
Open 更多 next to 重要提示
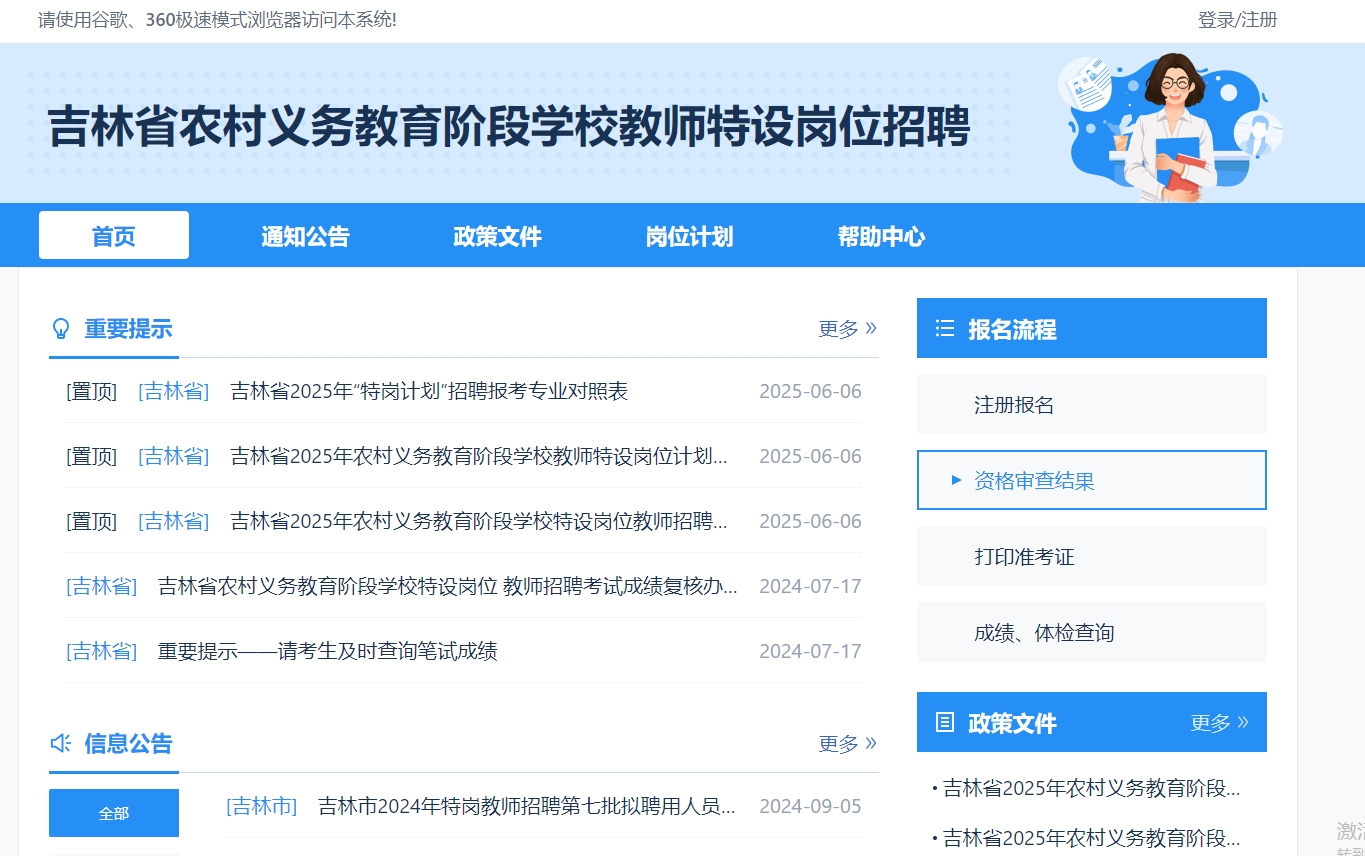[x=847, y=329]
